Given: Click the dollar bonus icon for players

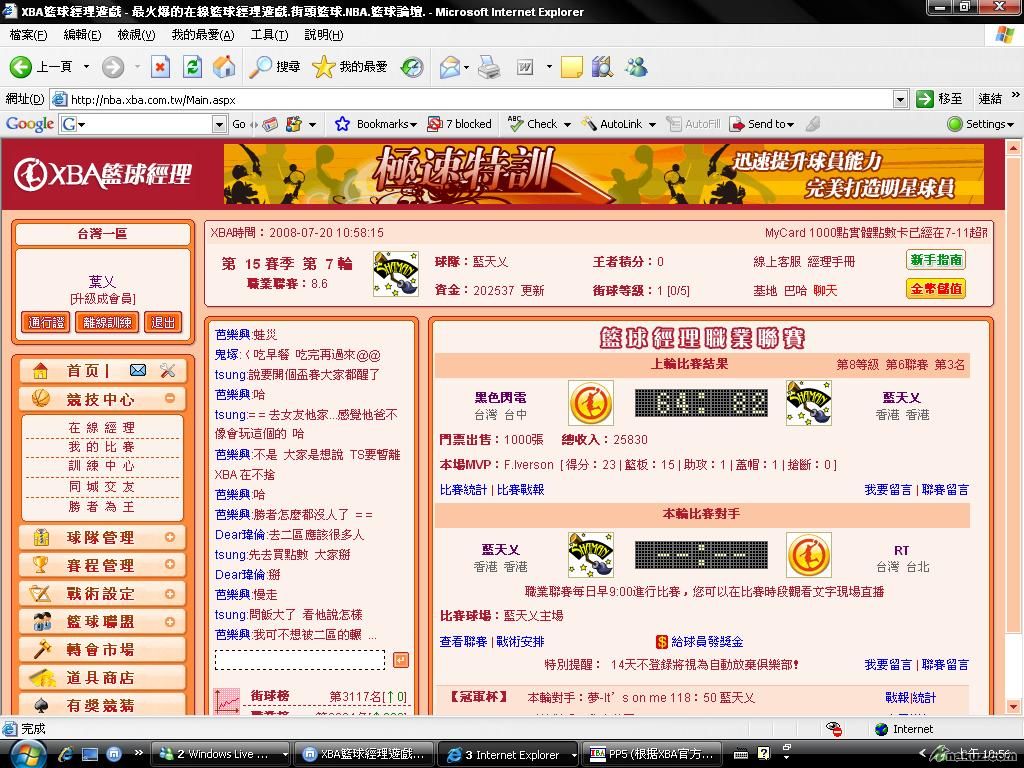Looking at the screenshot, I should (x=661, y=642).
